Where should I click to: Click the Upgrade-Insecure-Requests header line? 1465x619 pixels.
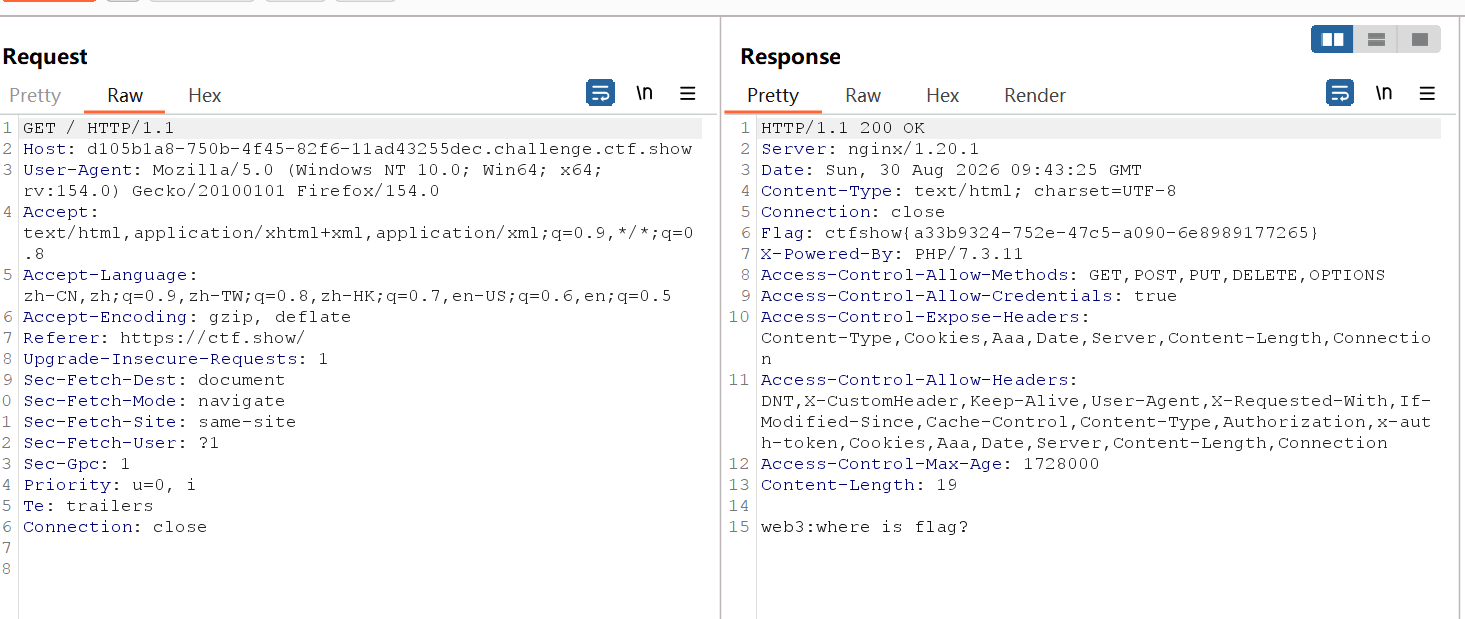tap(175, 359)
